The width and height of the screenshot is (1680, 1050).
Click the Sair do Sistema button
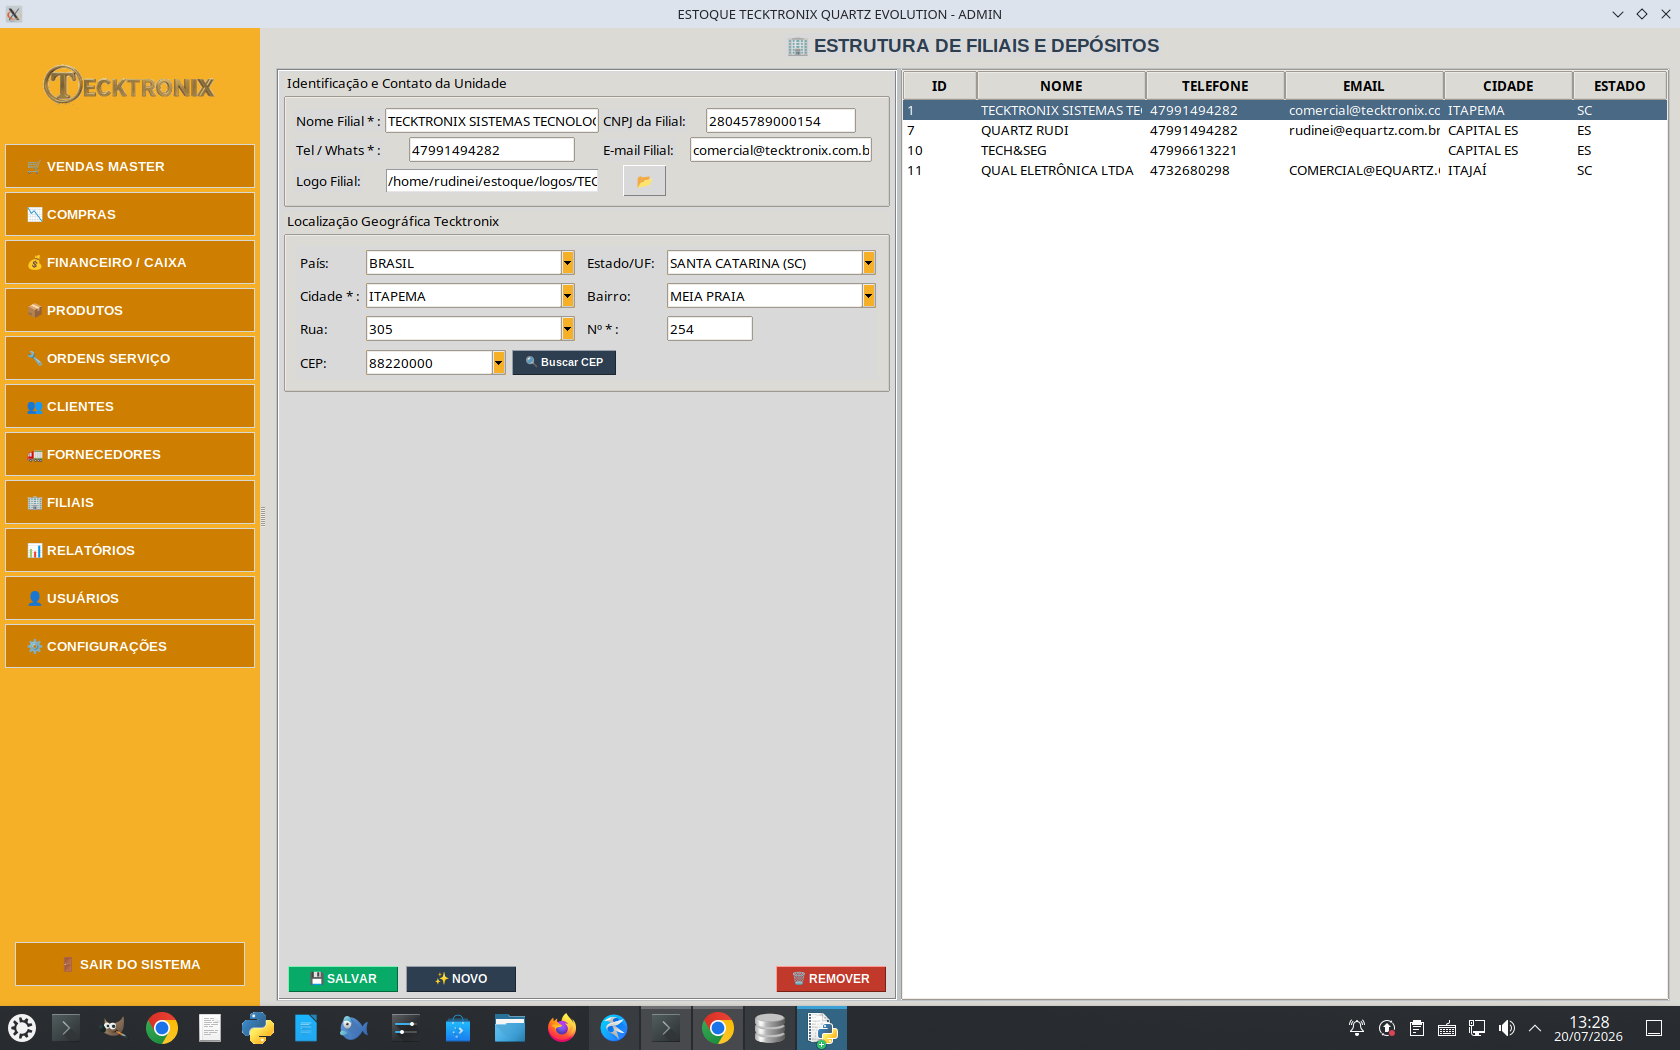tap(130, 964)
